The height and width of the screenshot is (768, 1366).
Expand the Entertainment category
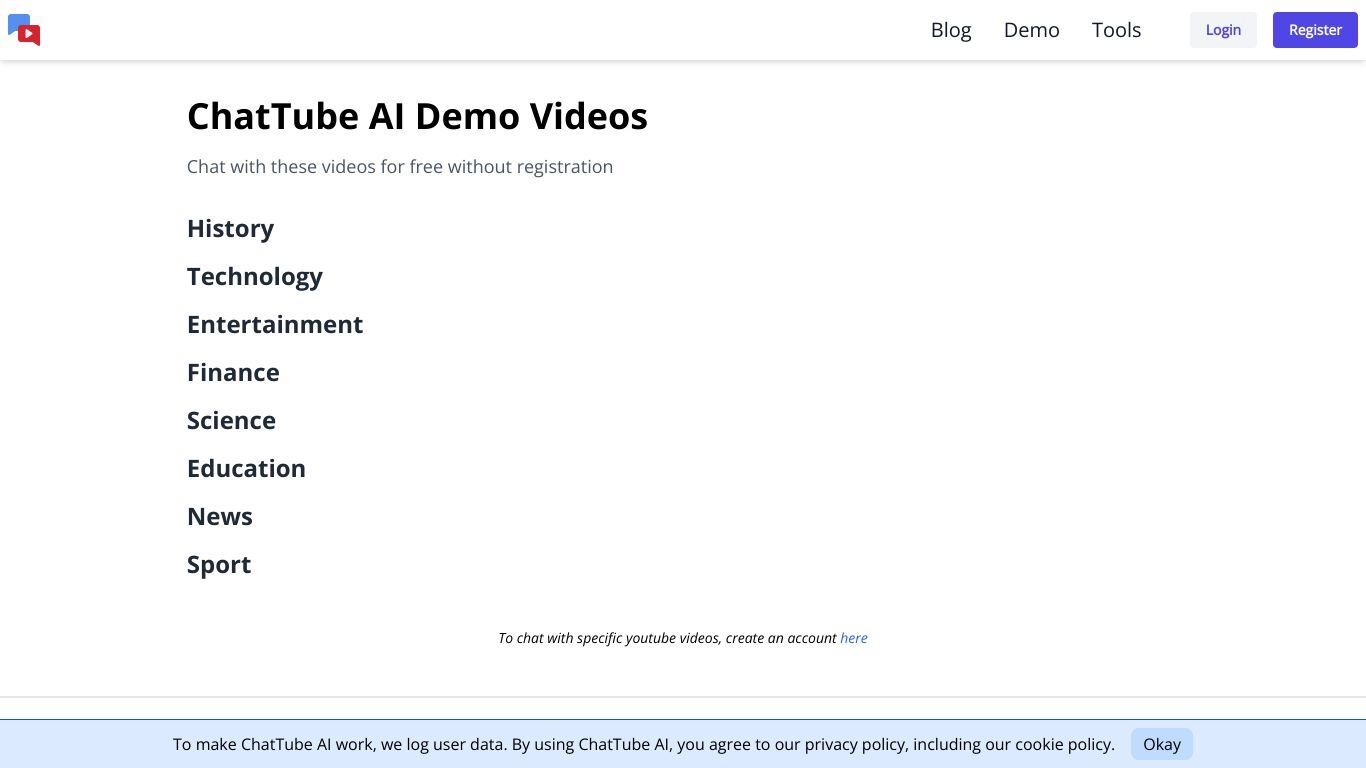click(275, 324)
